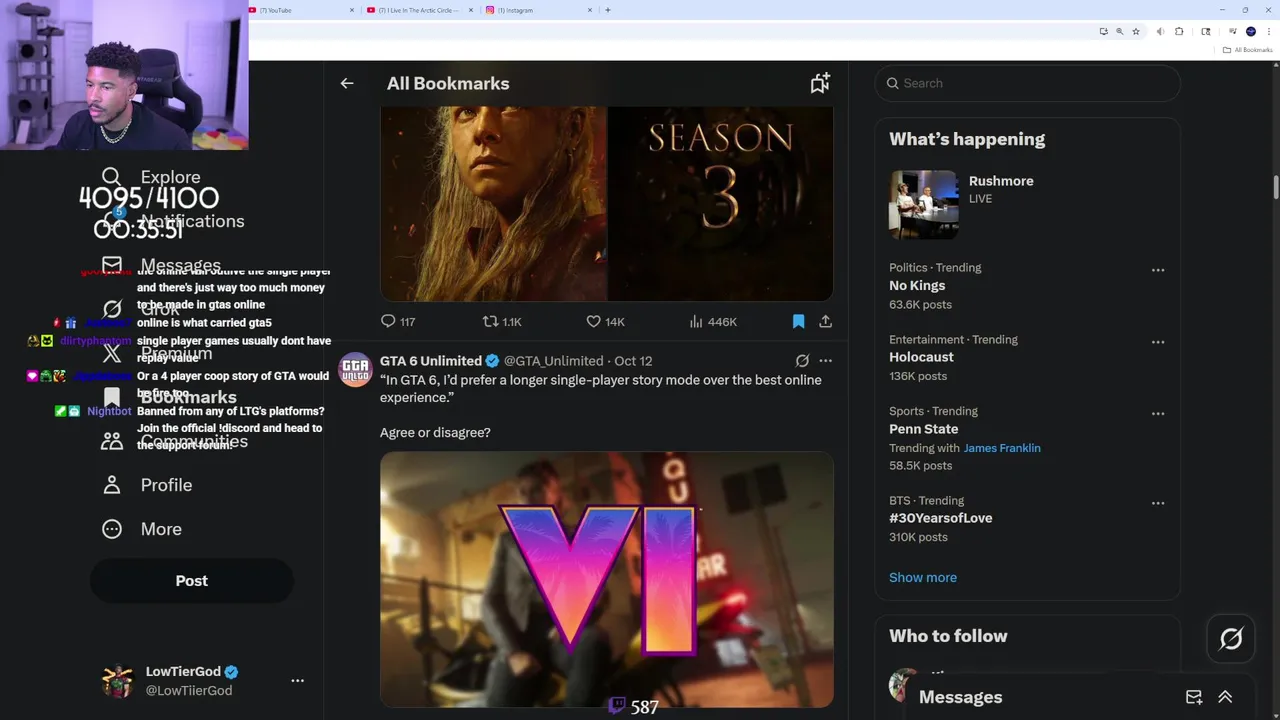Open the Oct 12 post timestamp
This screenshot has width=1280, height=720.
coord(633,361)
